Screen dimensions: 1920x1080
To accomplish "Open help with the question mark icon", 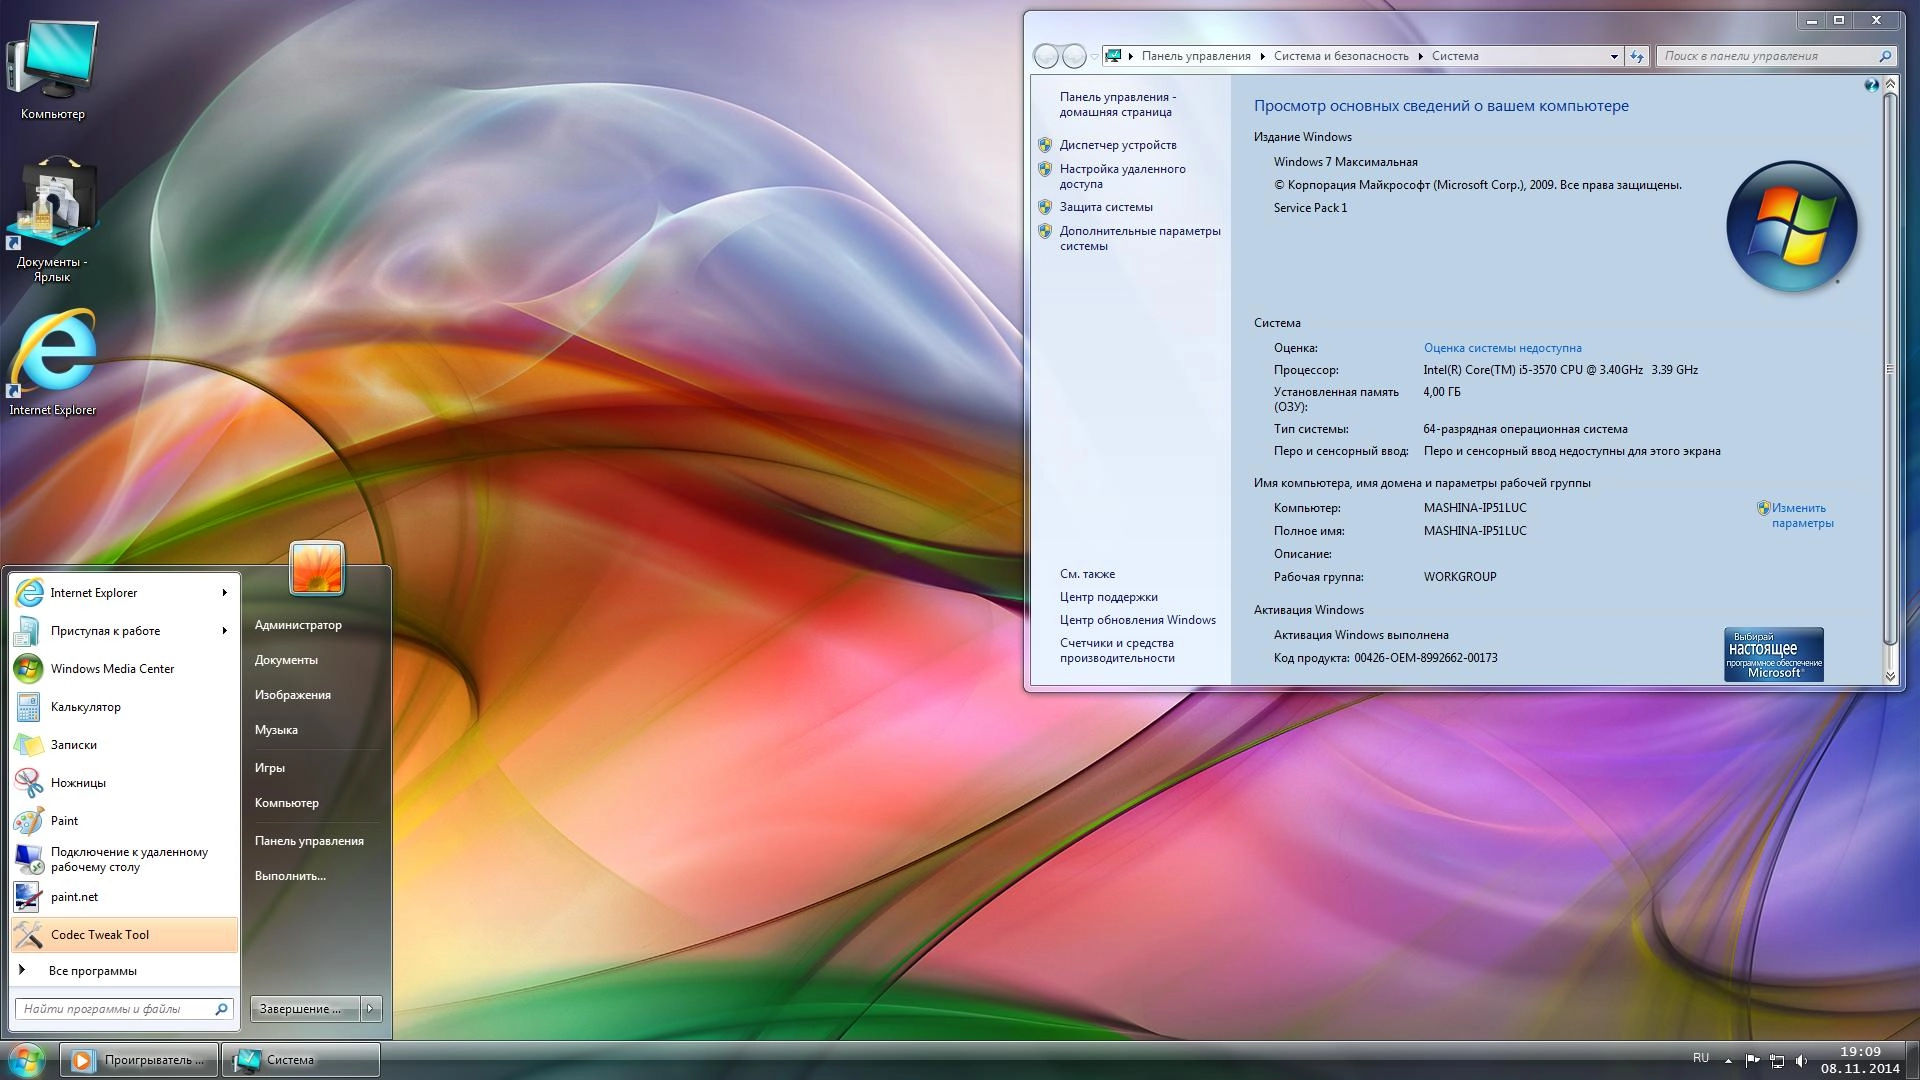I will (x=1871, y=86).
